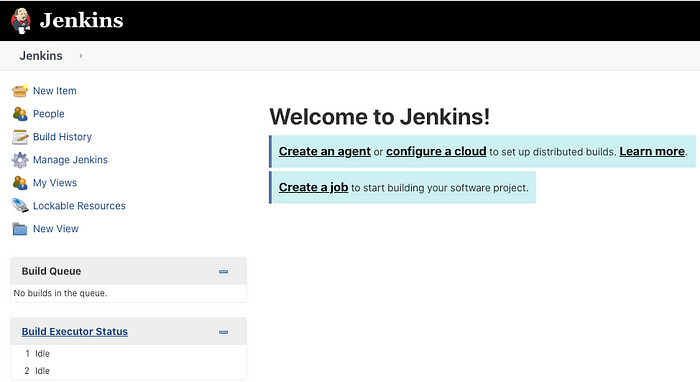Click the Manage Jenkins gear icon
This screenshot has width=700, height=382.
click(x=20, y=160)
